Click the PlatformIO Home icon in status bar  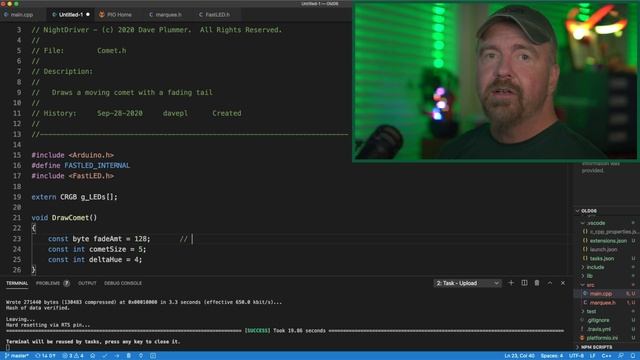(x=93, y=356)
